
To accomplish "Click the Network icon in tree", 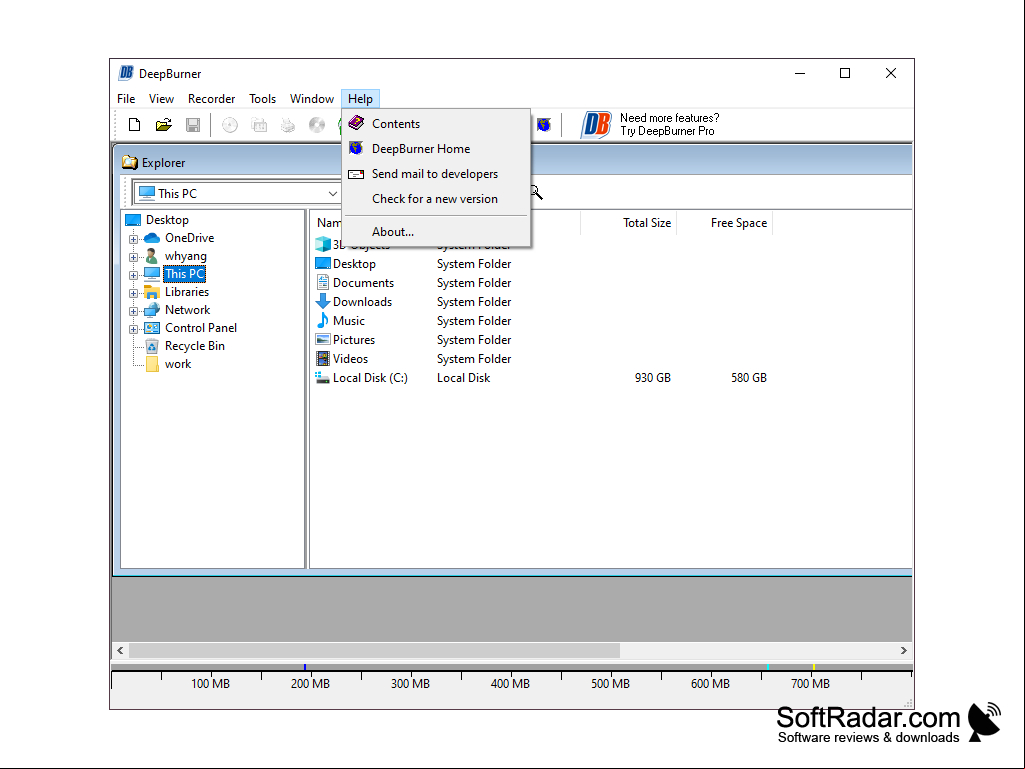I will coord(152,310).
